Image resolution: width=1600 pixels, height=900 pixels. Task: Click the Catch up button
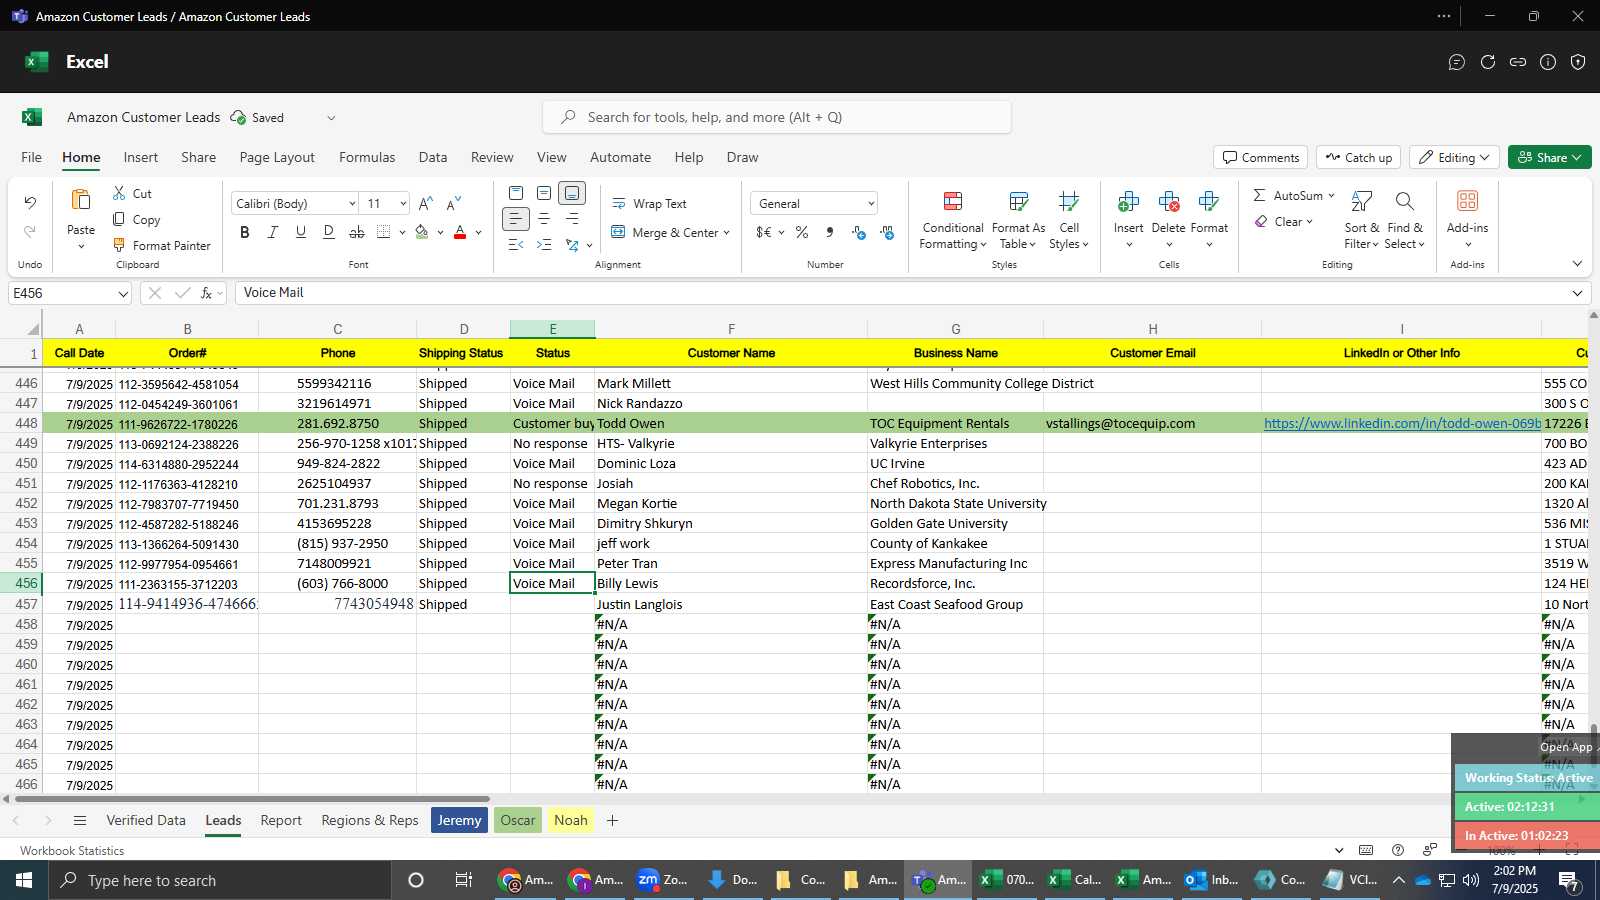(x=1358, y=157)
